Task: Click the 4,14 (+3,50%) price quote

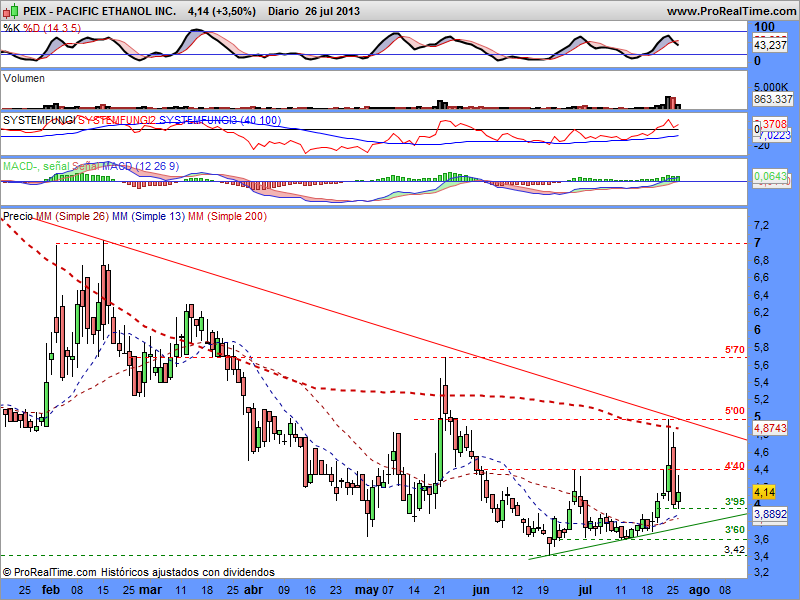Action: coord(222,11)
